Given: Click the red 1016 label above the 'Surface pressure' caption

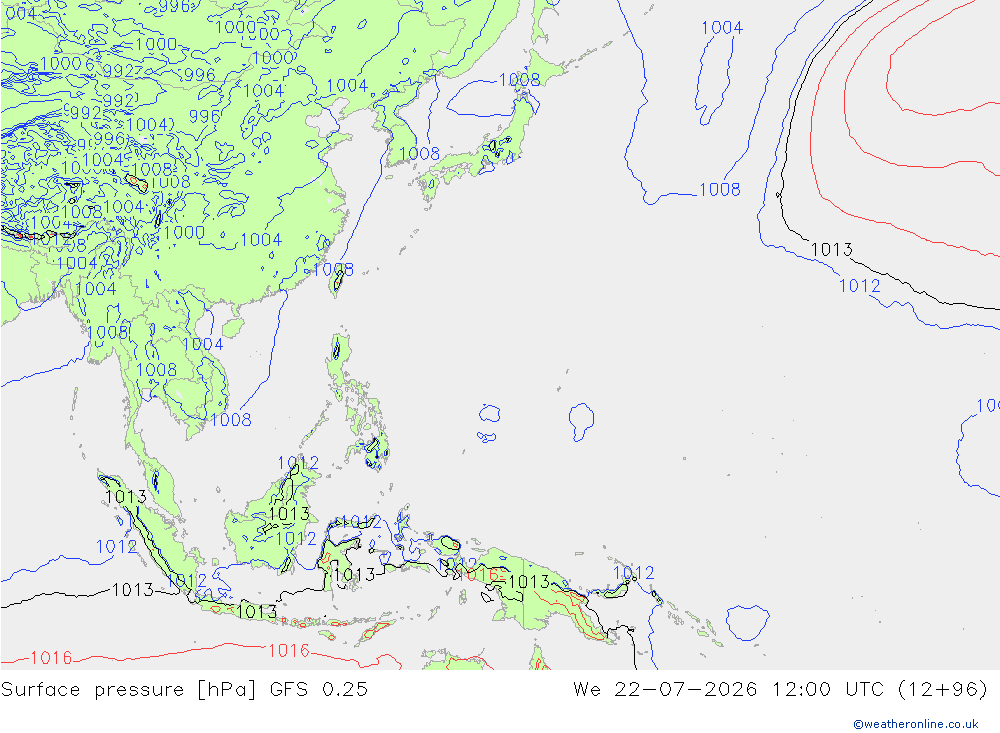Looking at the screenshot, I should [x=51, y=658].
